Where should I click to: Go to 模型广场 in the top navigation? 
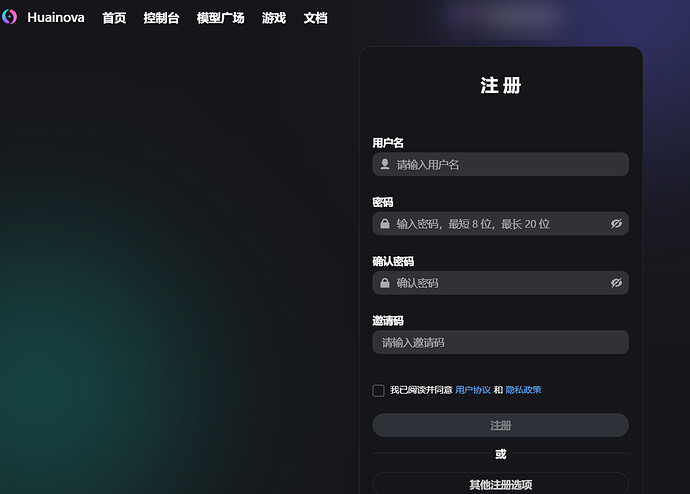coord(220,18)
